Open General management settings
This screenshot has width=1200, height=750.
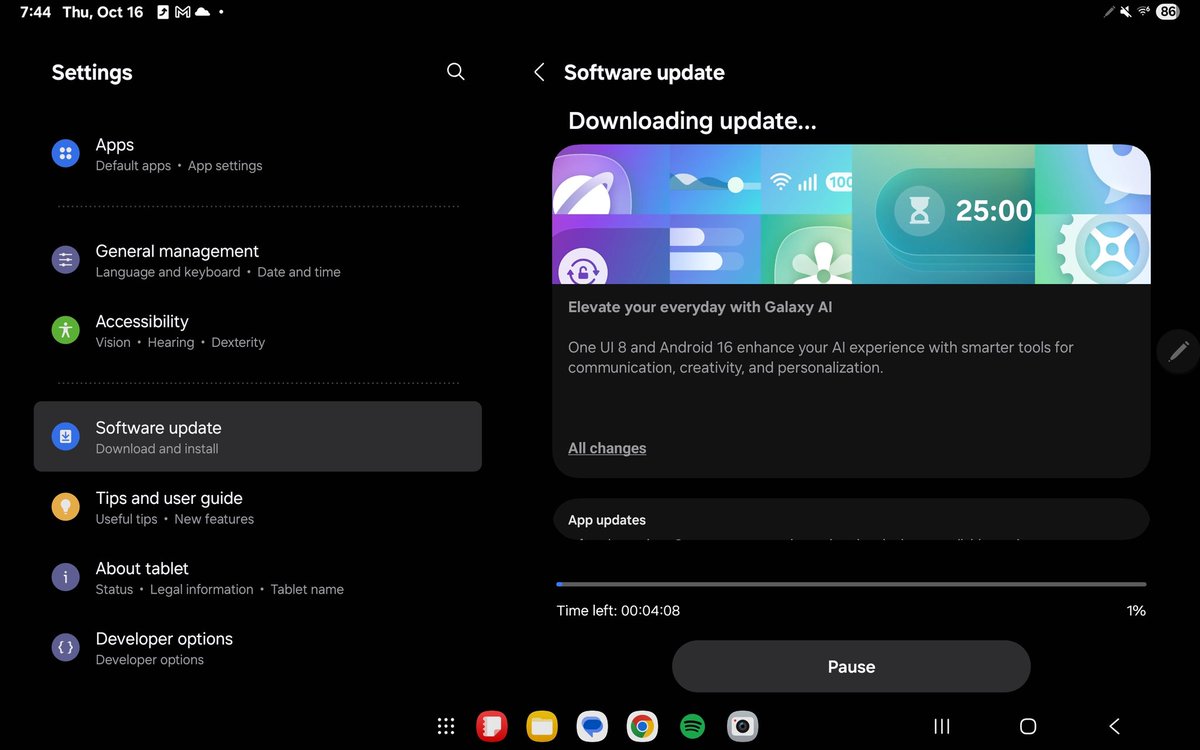(x=258, y=260)
